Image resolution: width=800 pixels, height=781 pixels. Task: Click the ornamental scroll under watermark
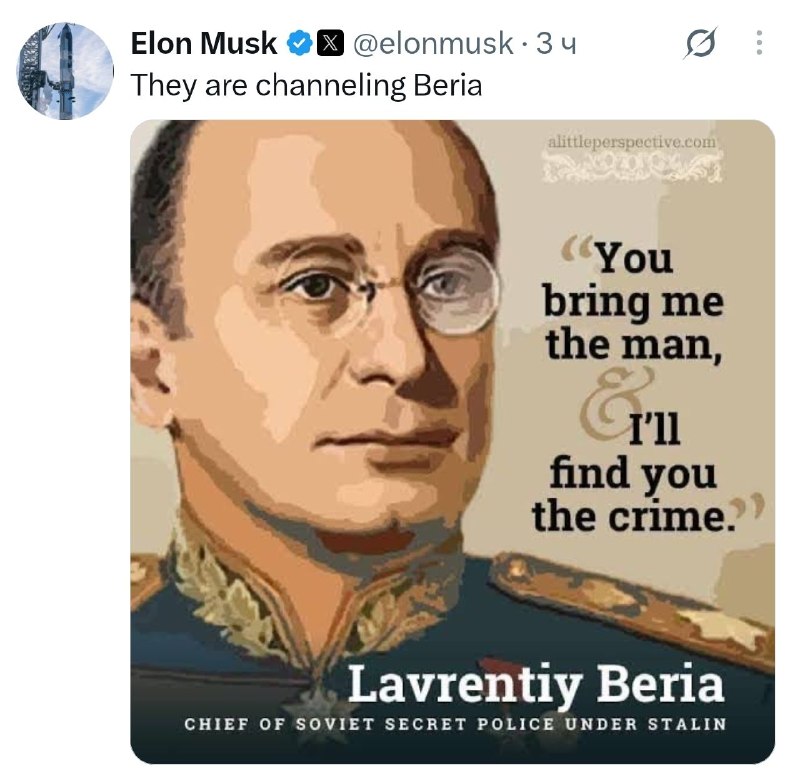coord(632,167)
